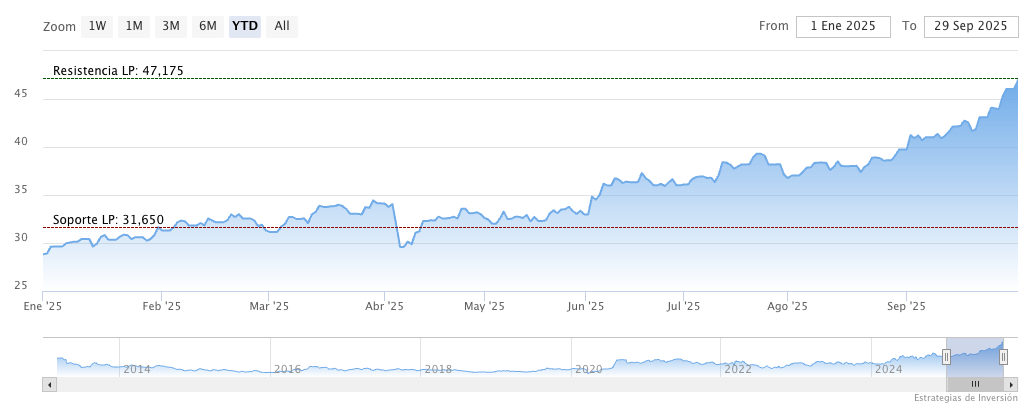Switch chart zoom to 3M
The height and width of the screenshot is (408, 1029).
coord(171,26)
